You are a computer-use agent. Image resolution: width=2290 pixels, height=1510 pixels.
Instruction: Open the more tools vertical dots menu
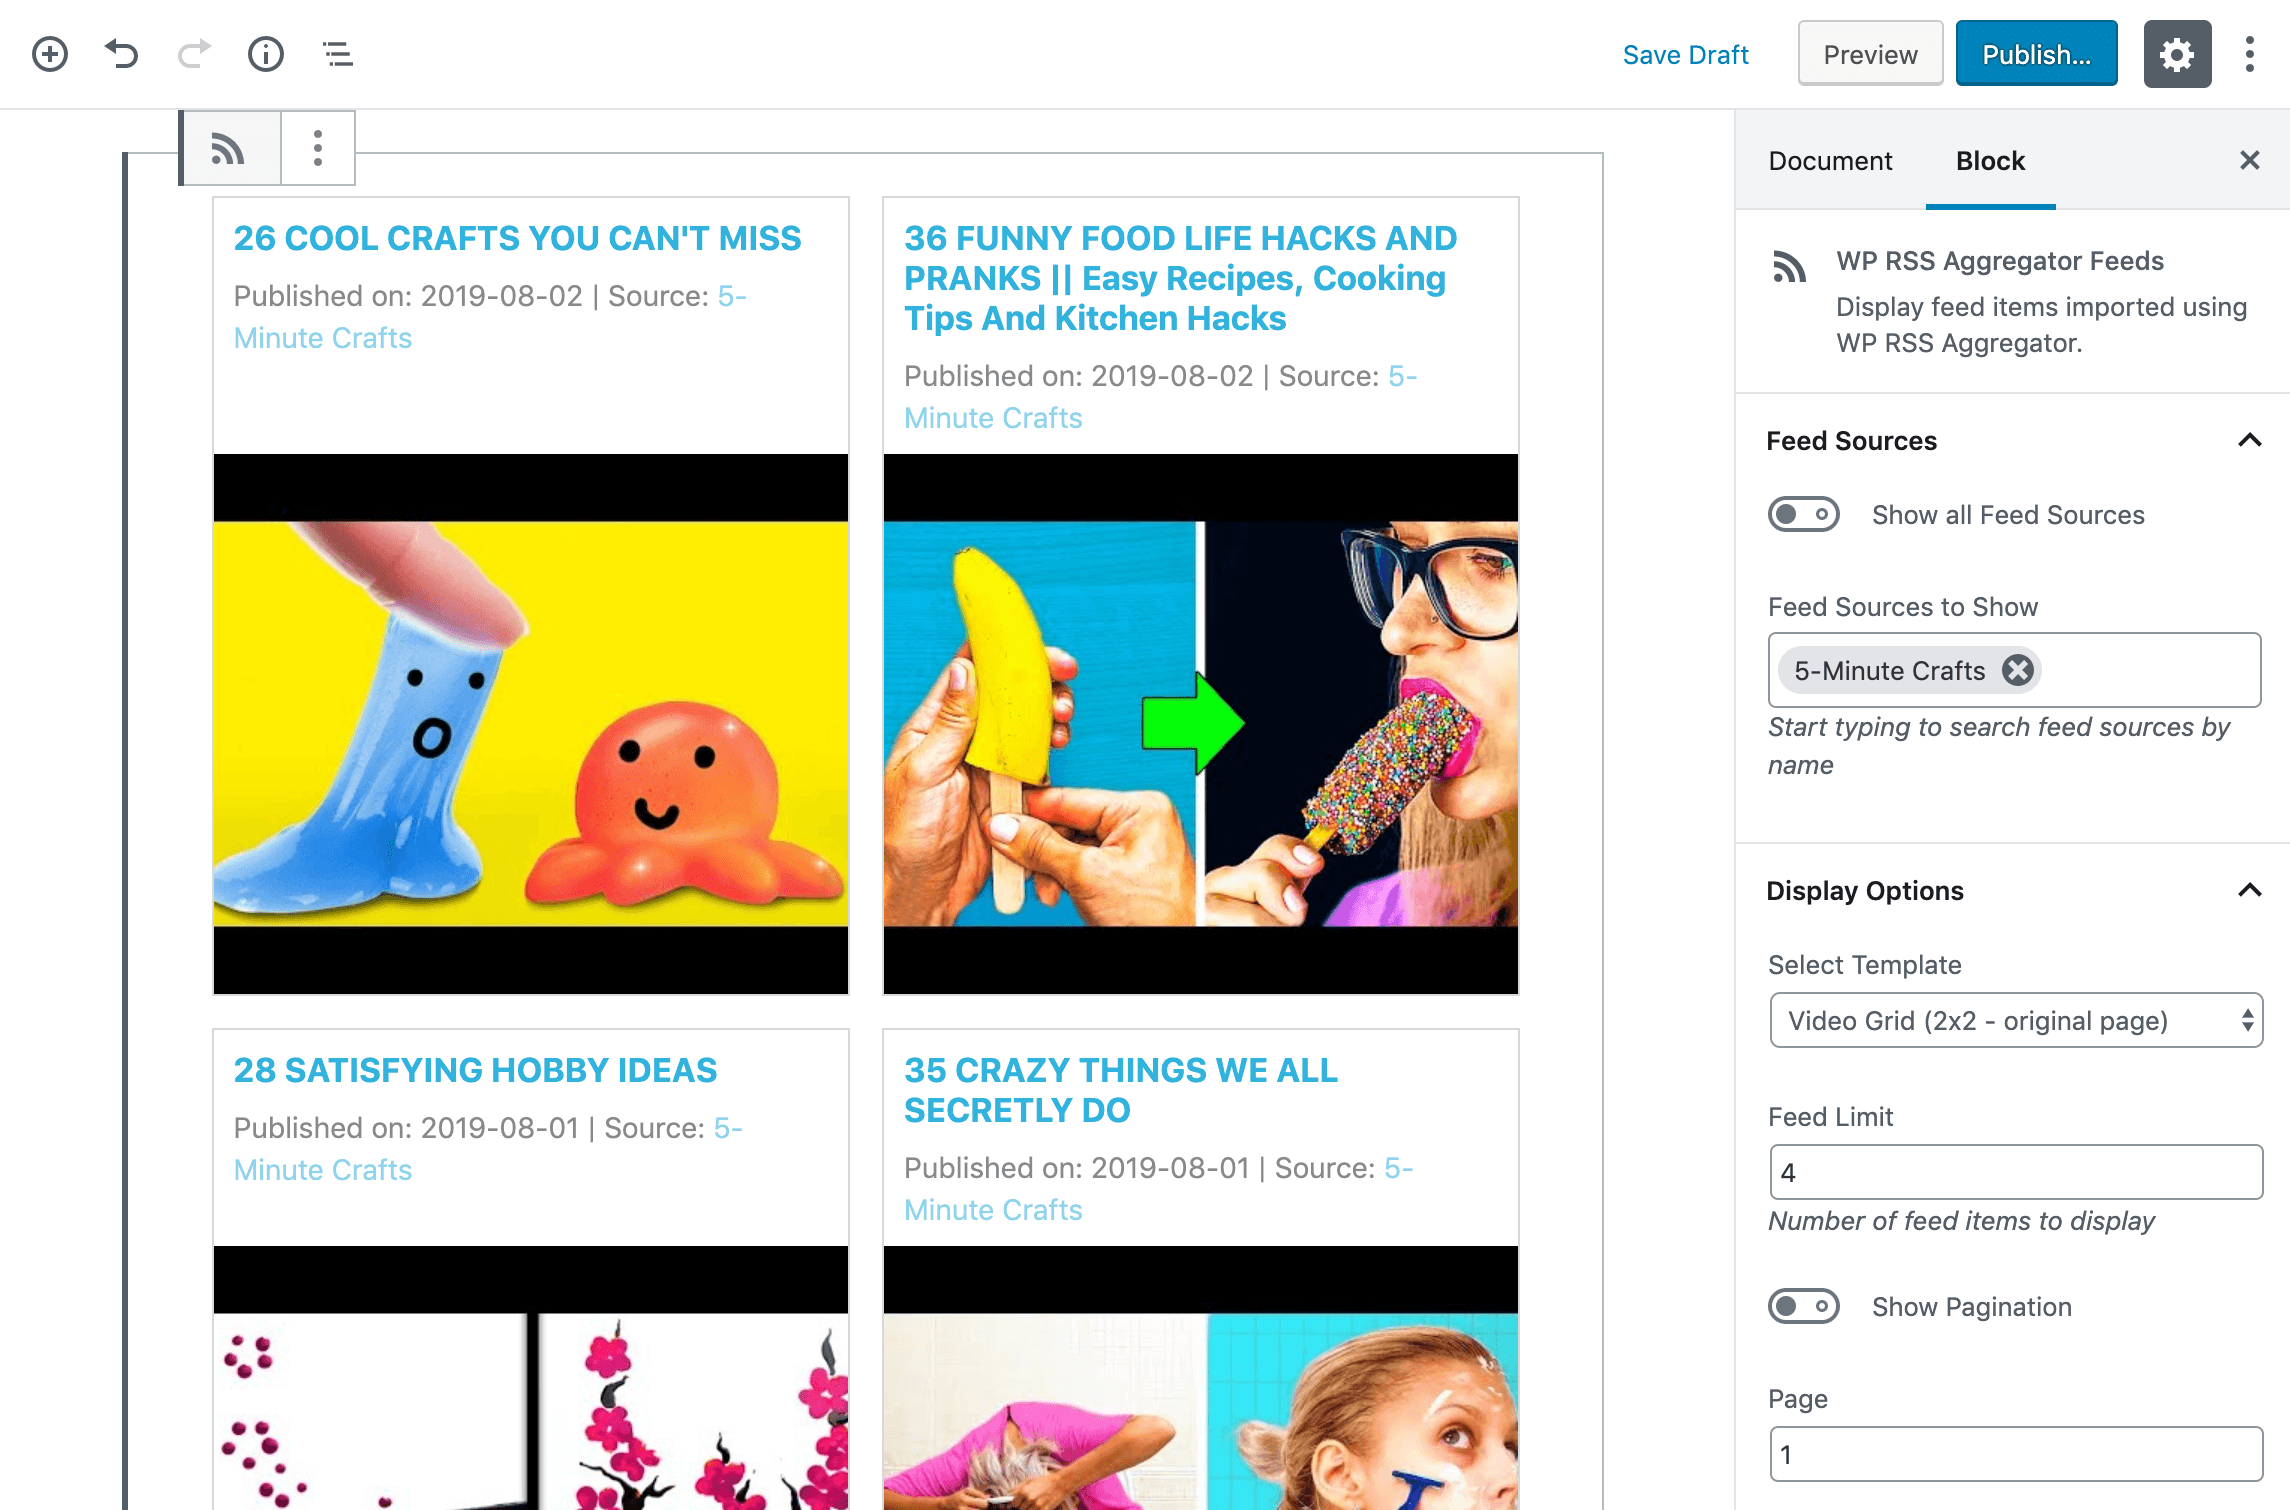coord(2250,54)
